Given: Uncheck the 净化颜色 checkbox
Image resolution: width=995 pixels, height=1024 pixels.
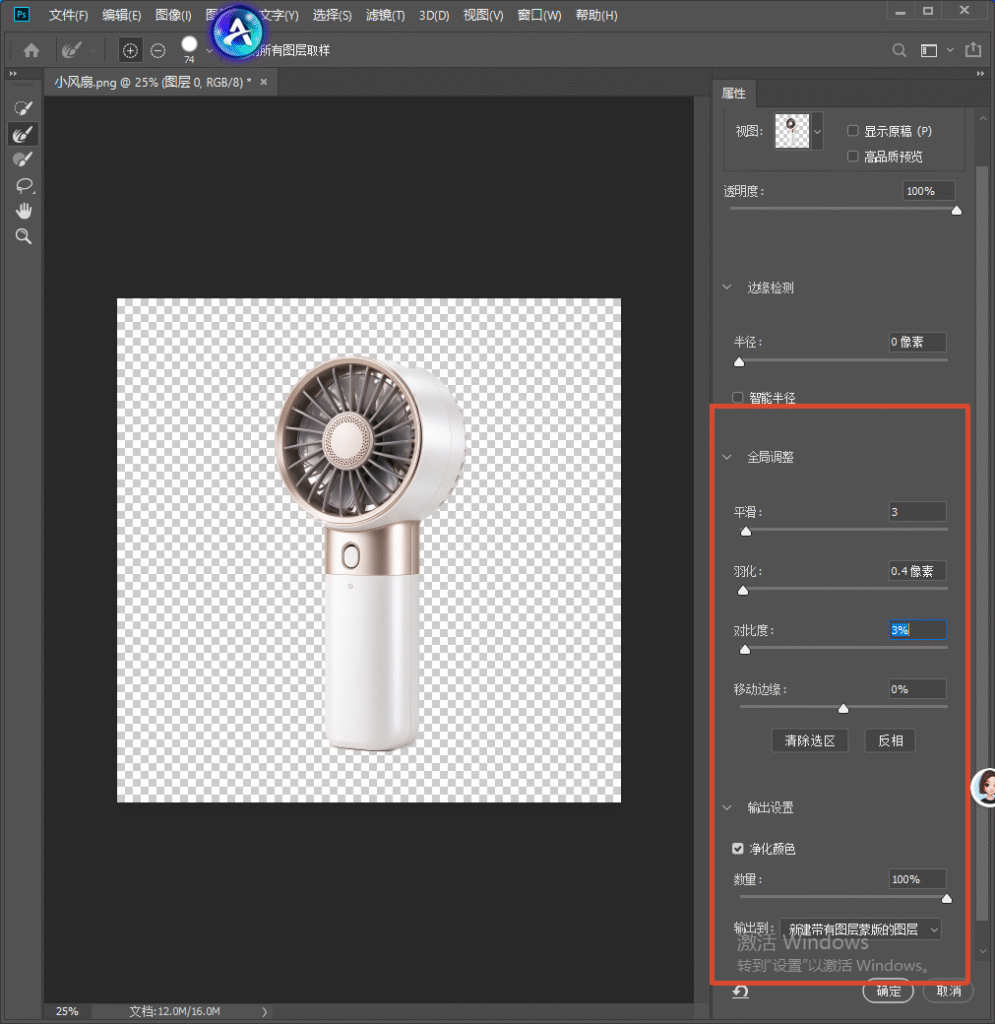Looking at the screenshot, I should (738, 848).
